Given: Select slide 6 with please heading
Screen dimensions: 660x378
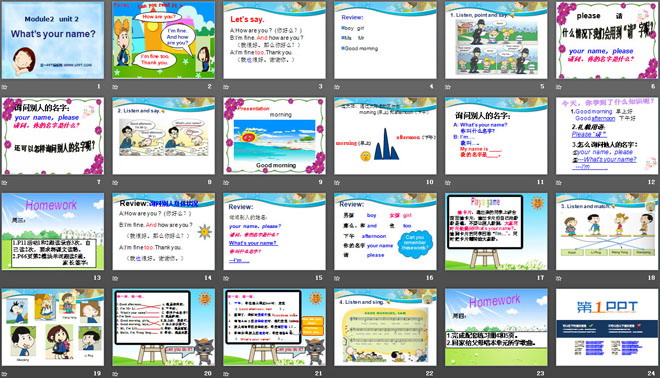Looking at the screenshot, I should [607, 40].
